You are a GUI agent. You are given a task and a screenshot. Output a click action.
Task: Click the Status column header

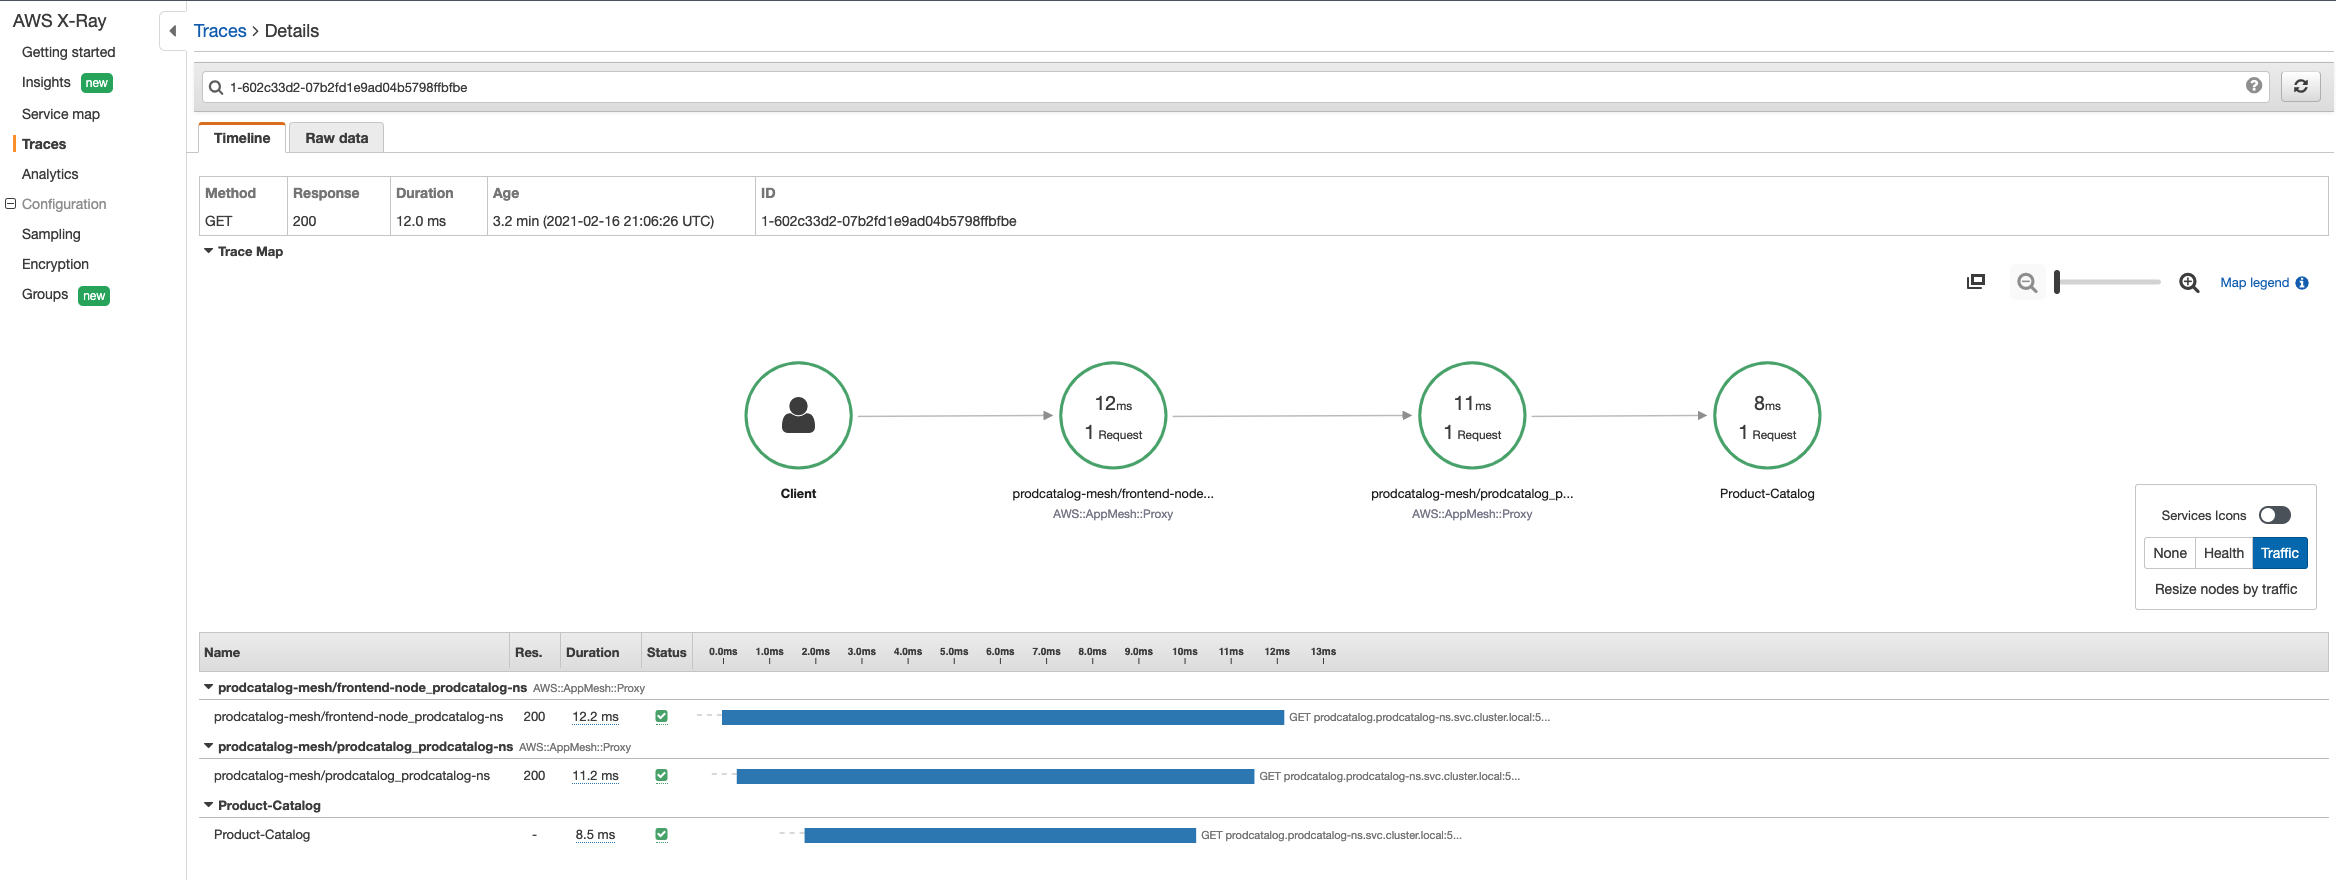(x=666, y=652)
